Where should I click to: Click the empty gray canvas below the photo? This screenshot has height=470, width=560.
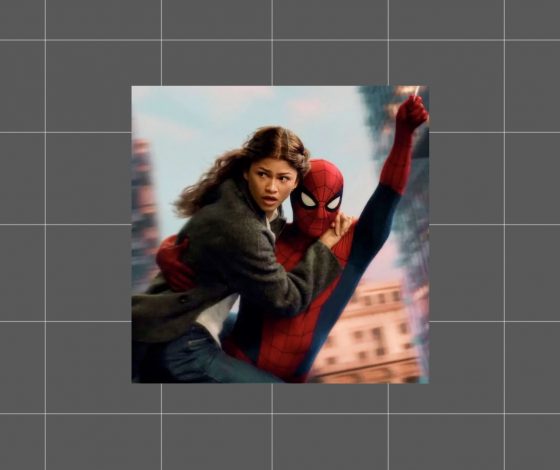(280, 427)
